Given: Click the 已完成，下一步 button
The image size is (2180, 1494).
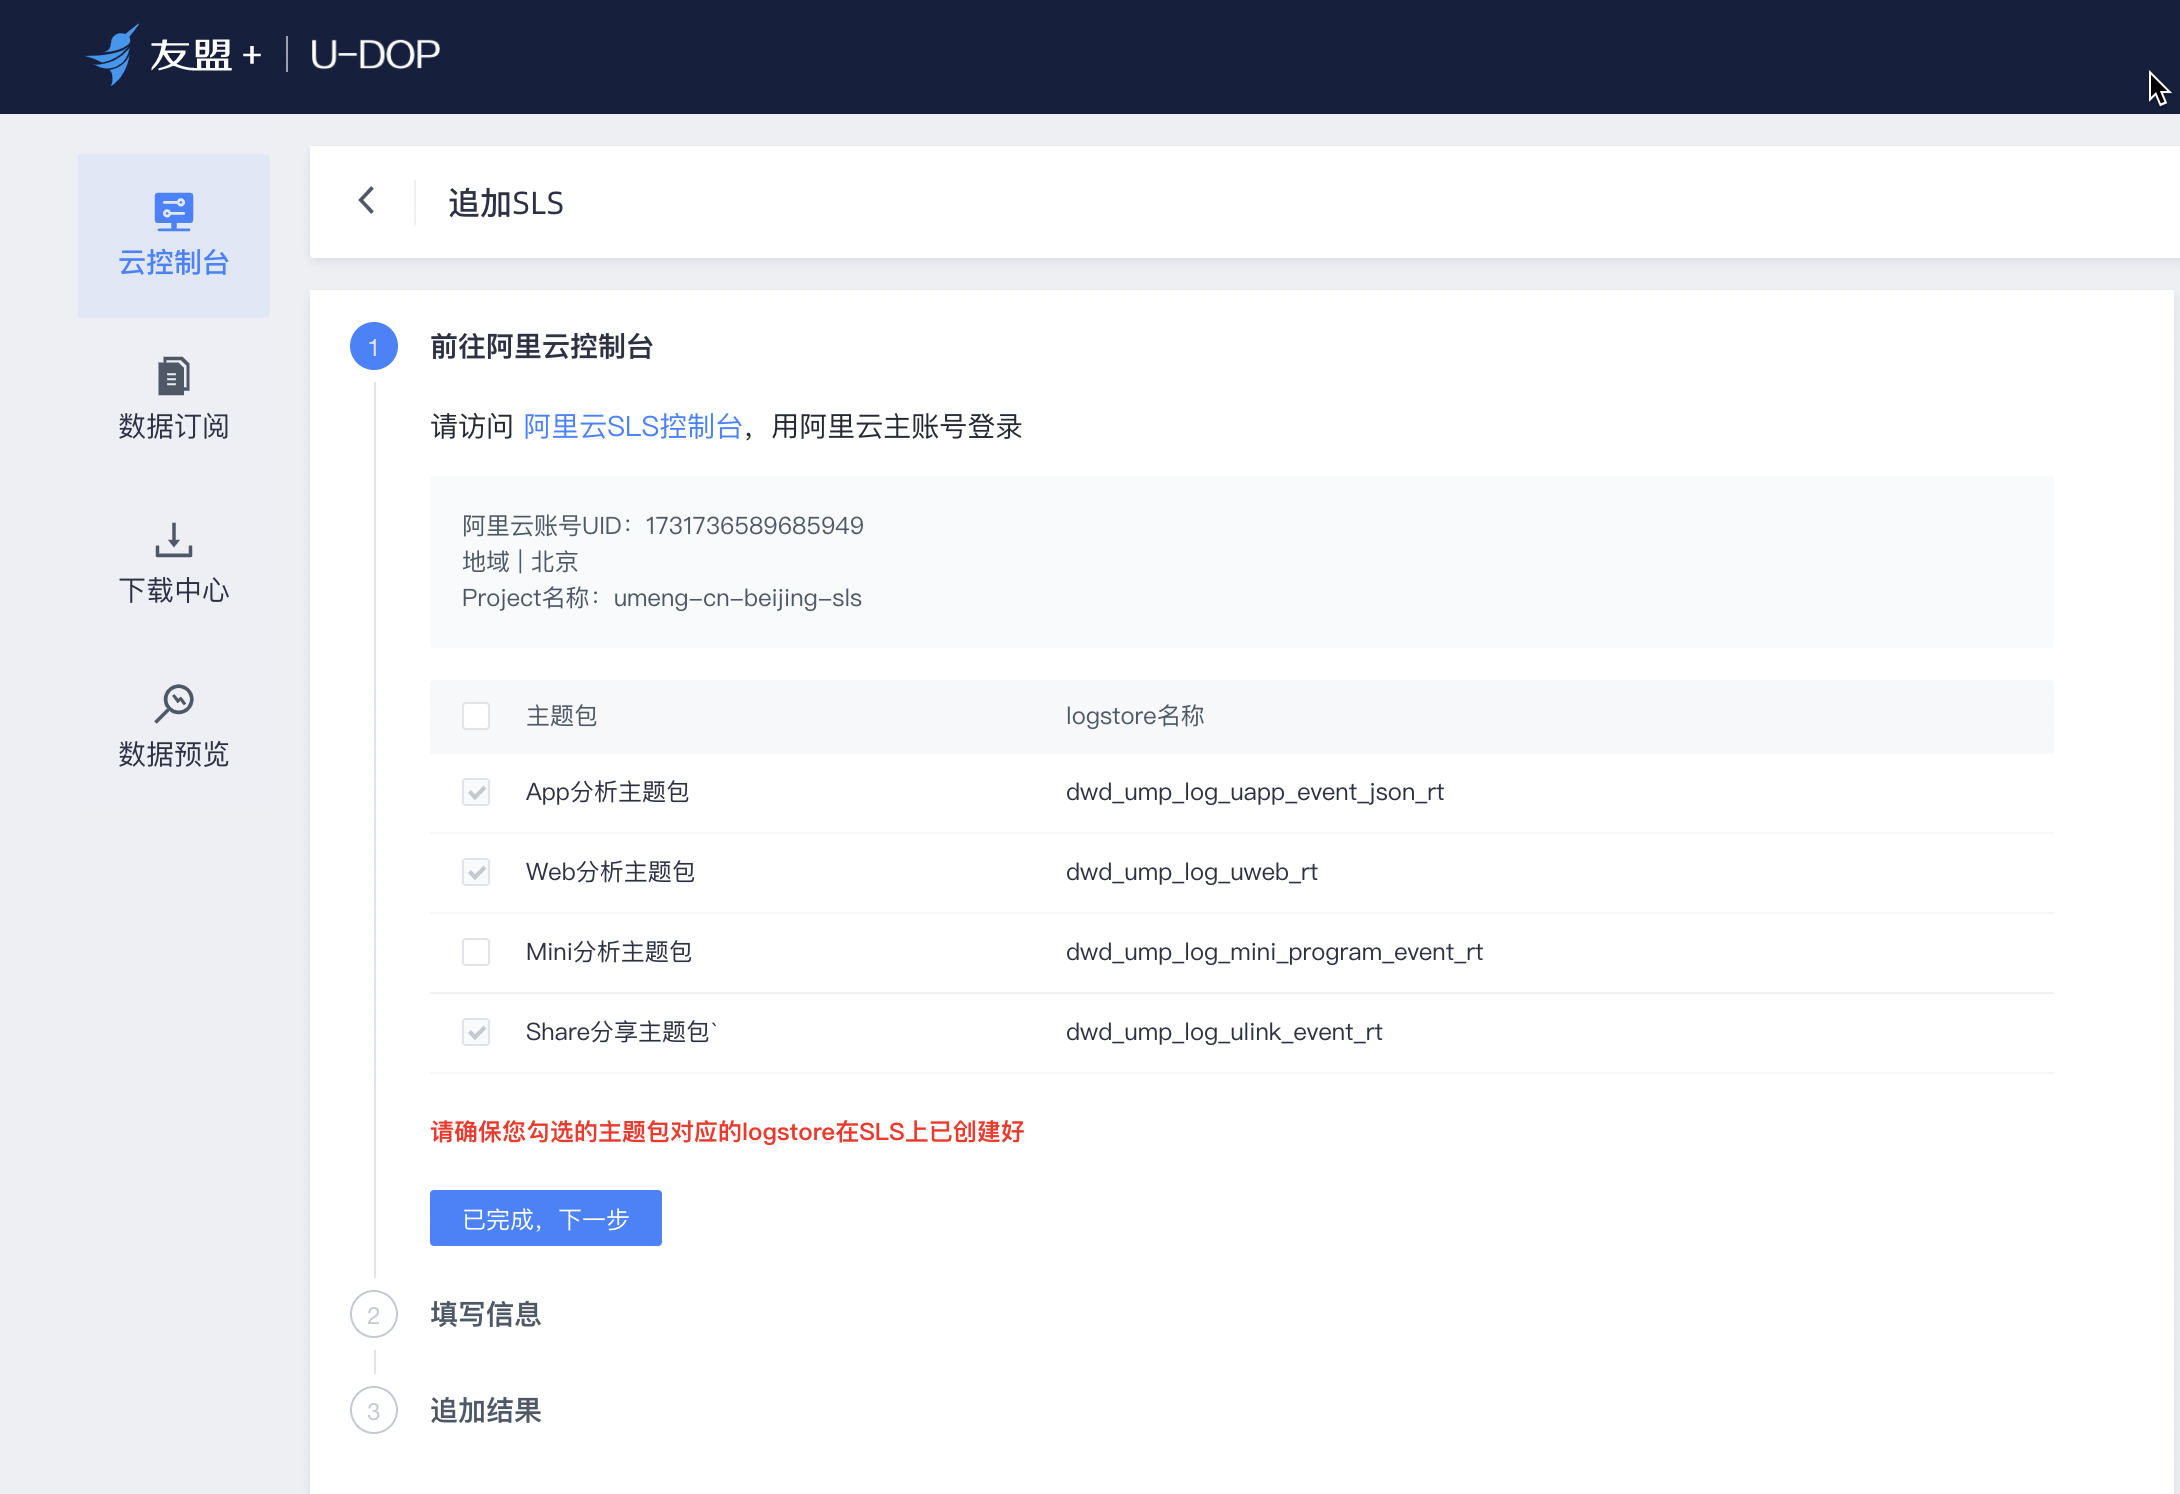Looking at the screenshot, I should coord(546,1218).
